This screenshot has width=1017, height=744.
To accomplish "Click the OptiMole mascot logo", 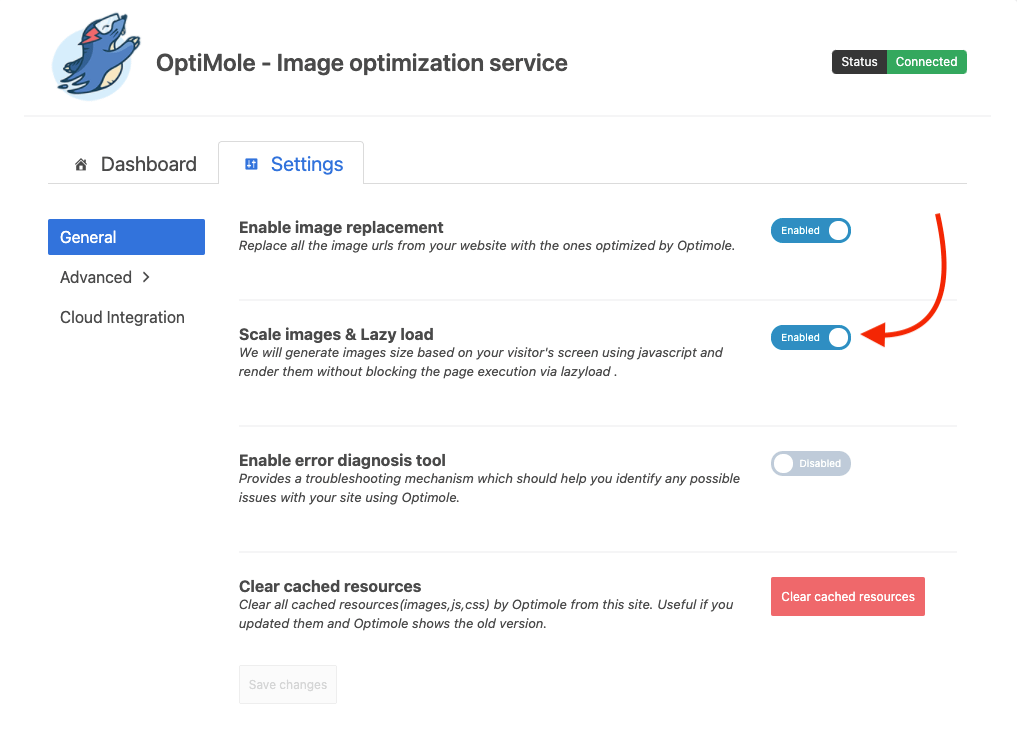I will (96, 56).
